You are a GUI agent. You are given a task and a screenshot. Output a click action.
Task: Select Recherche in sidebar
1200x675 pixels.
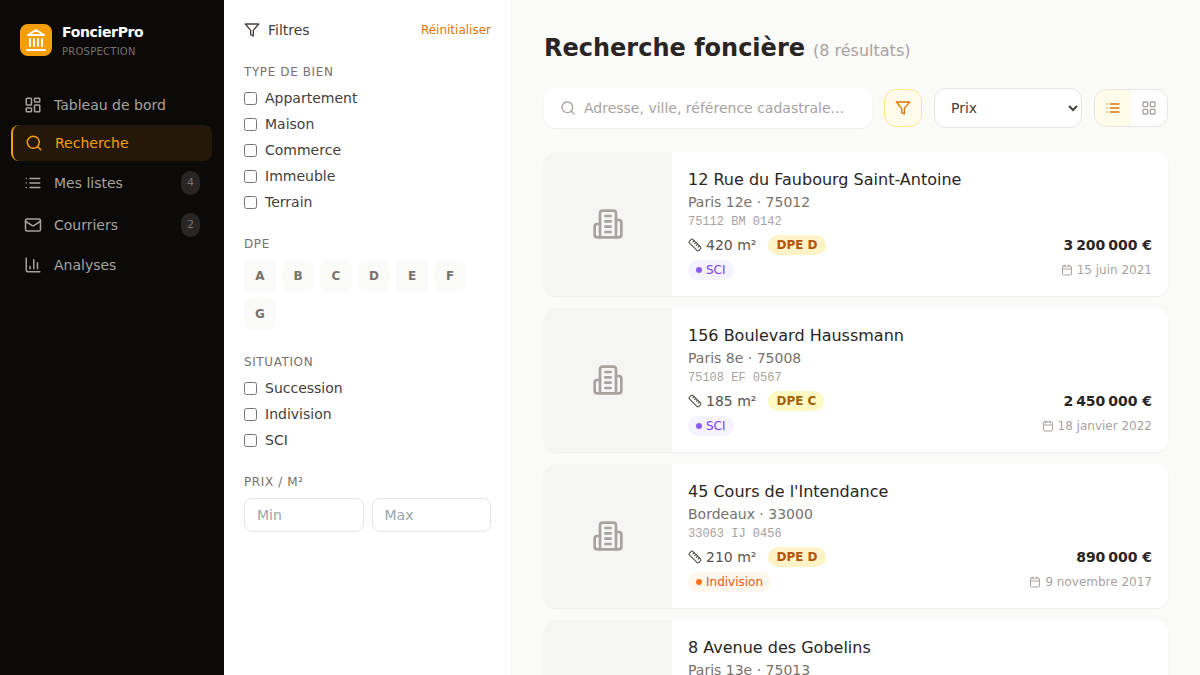coord(111,143)
